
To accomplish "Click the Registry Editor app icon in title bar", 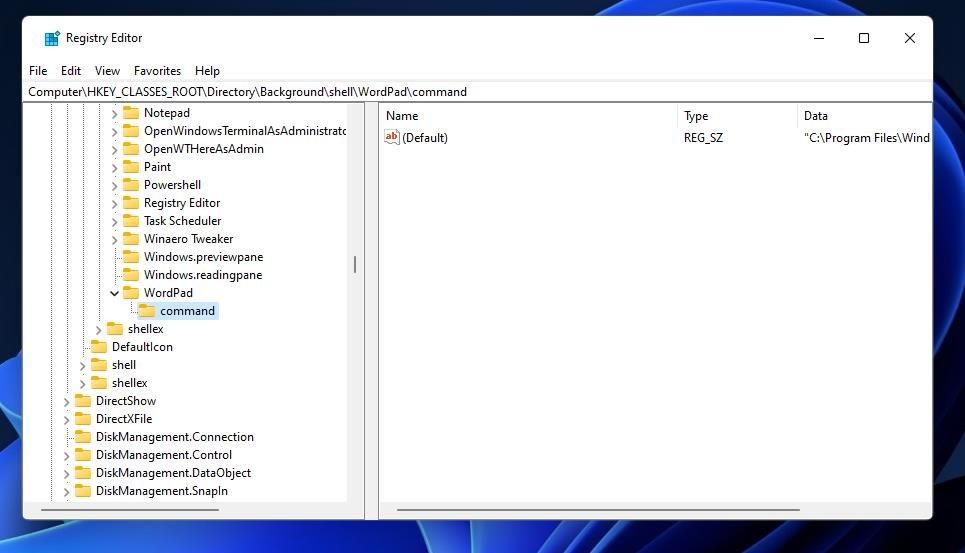I will click(52, 38).
